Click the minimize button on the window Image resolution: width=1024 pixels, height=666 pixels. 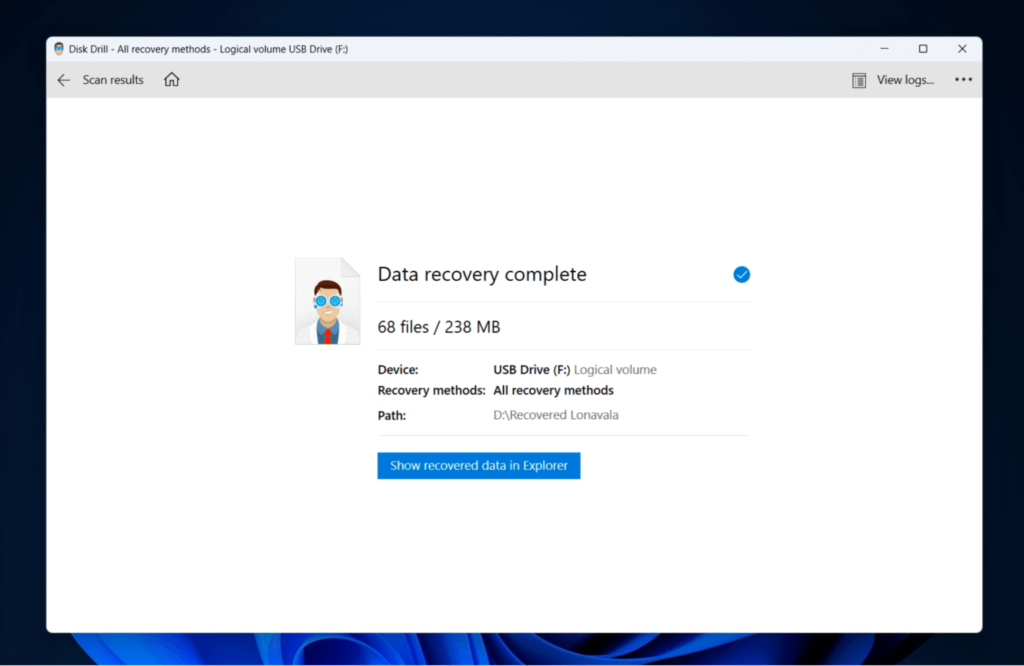884,48
